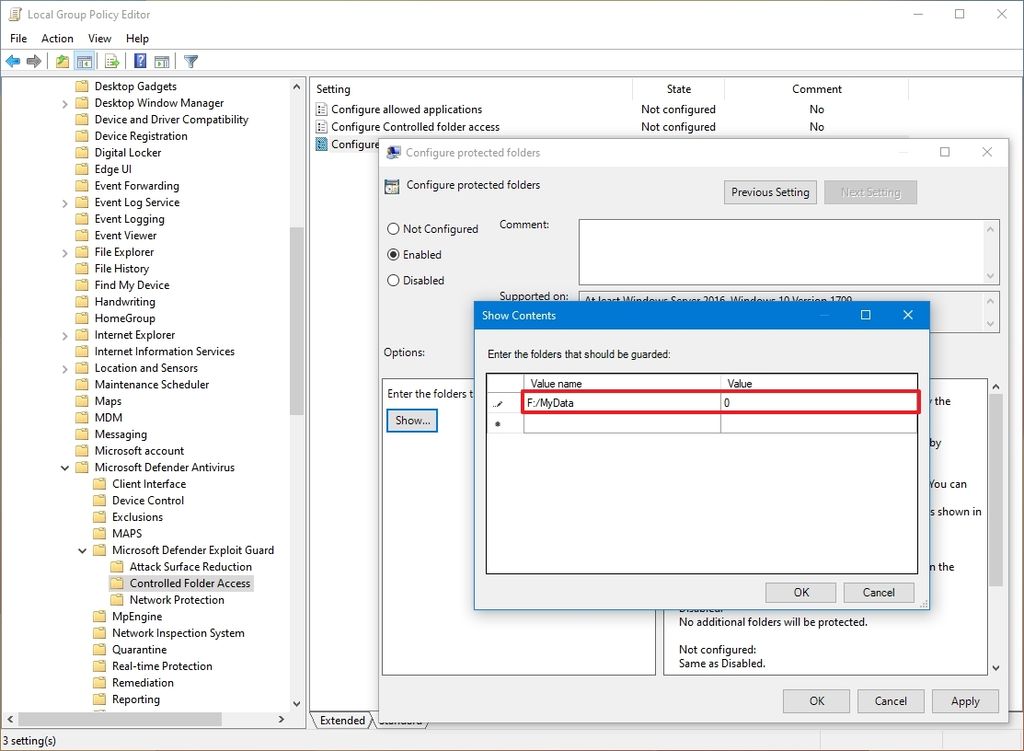Open the Action menu
The image size is (1024, 751).
[x=57, y=38]
